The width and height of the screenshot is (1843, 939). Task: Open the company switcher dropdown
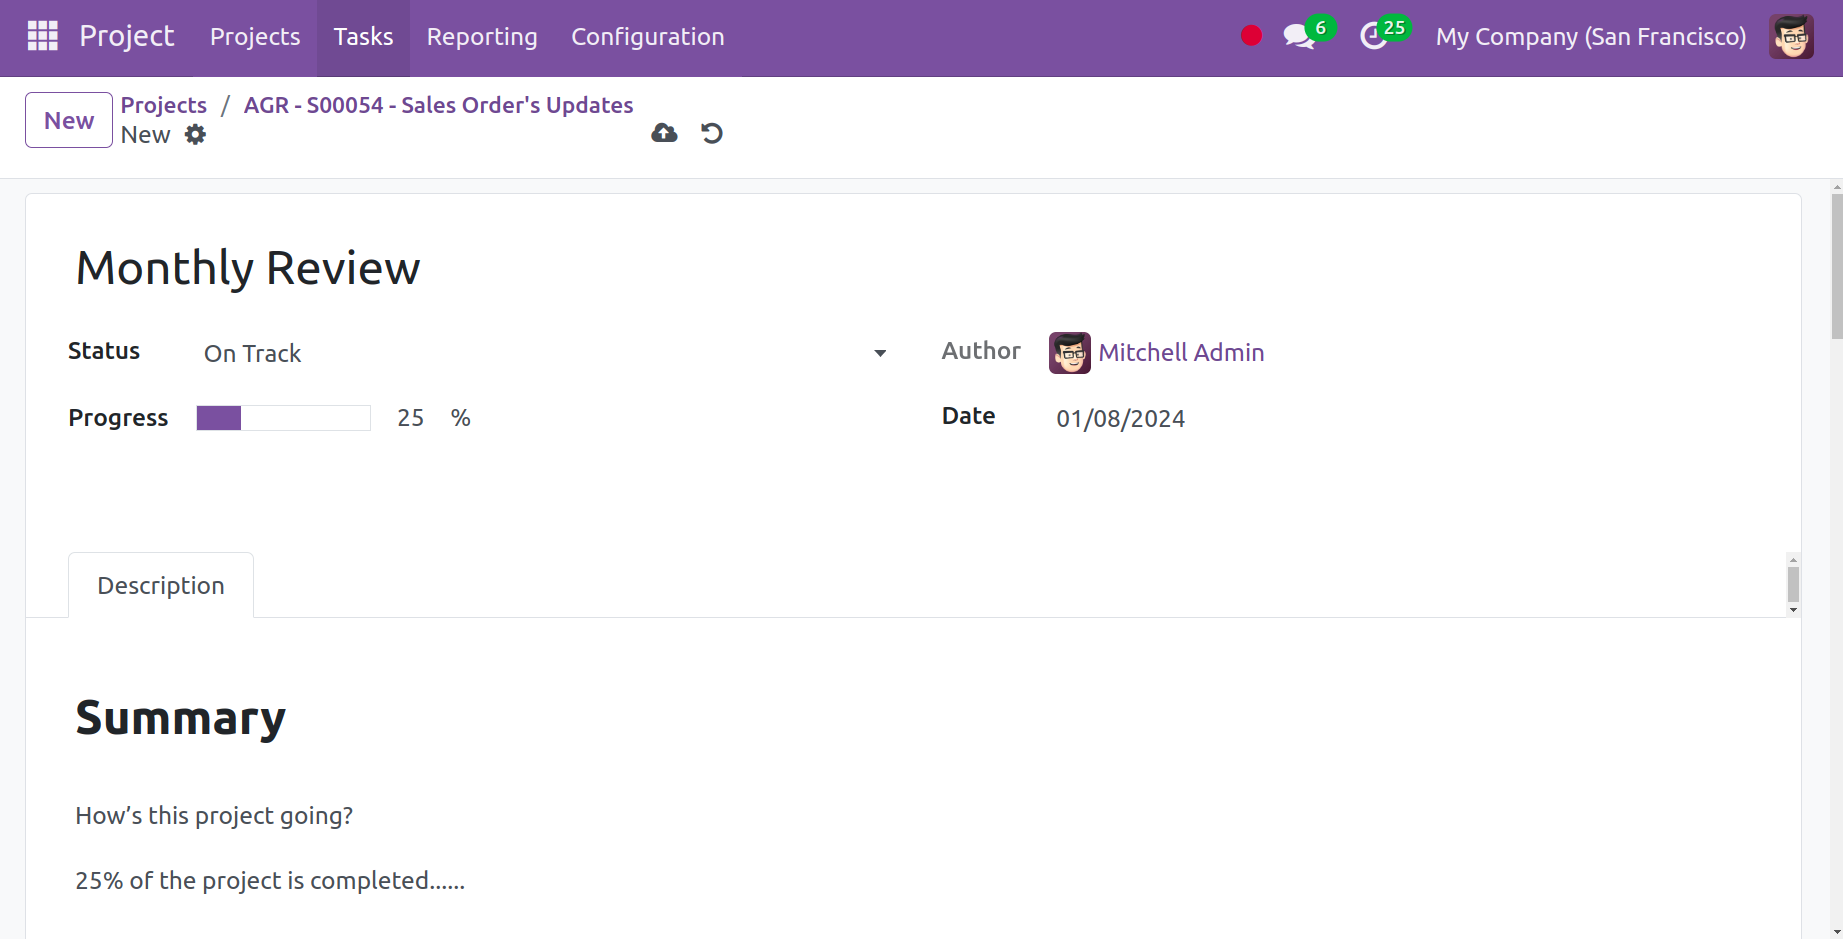[1590, 37]
